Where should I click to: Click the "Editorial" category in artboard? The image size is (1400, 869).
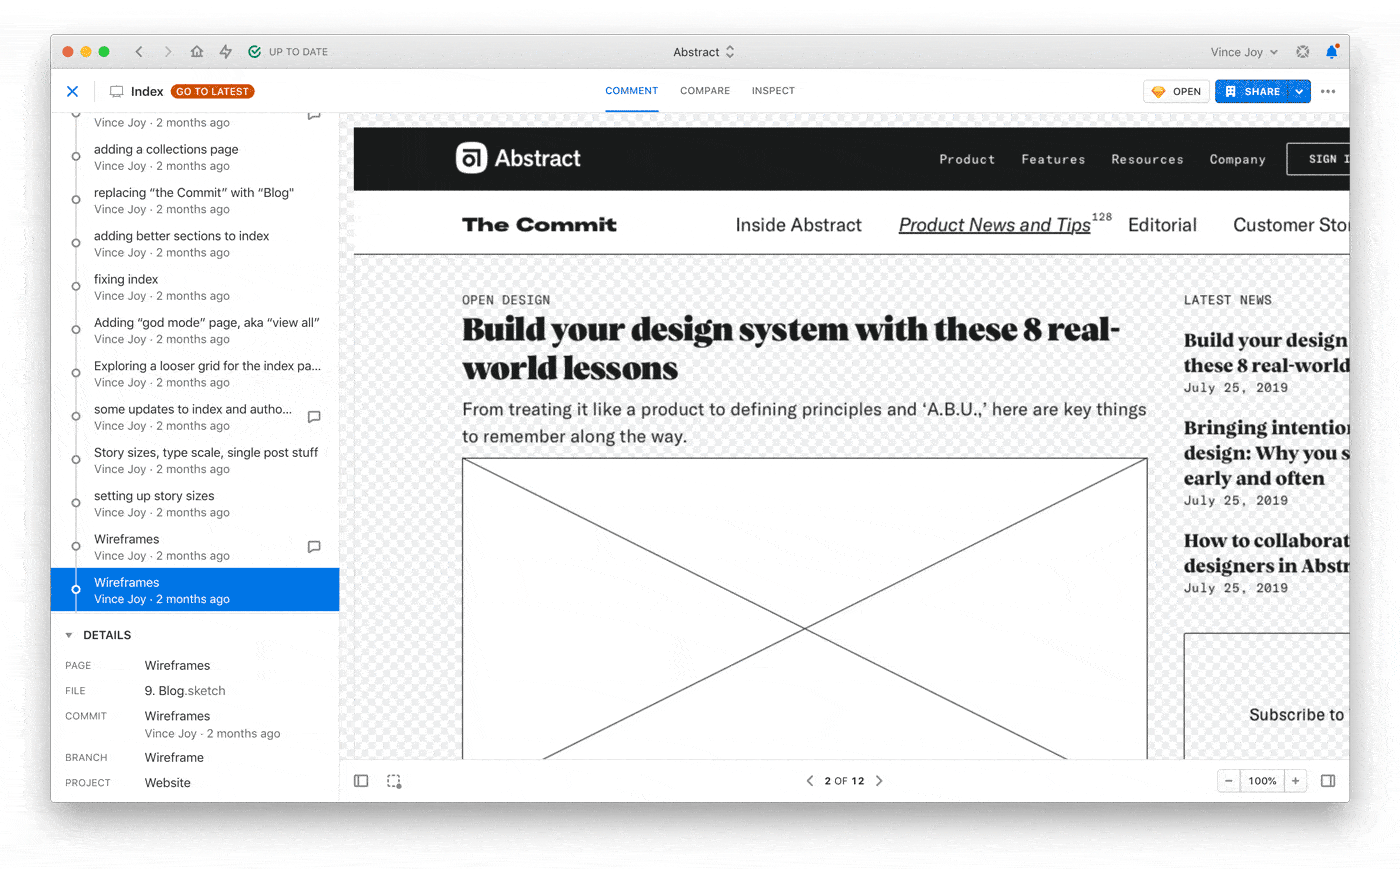tap(1162, 225)
